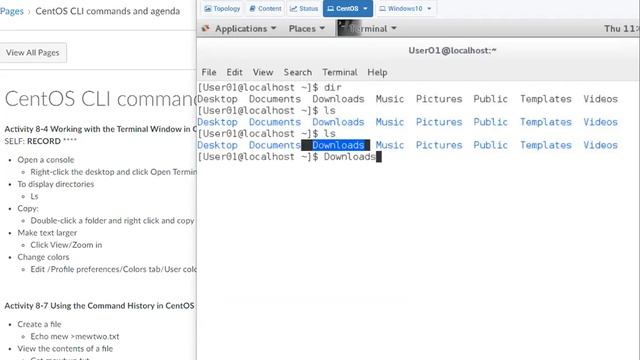Click the 'Open a console' list item

46,160
